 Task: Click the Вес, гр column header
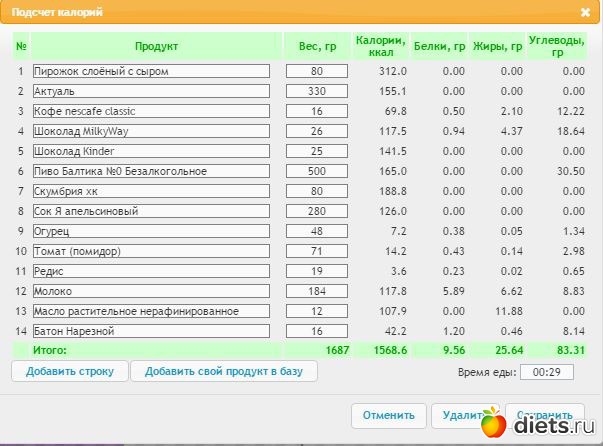point(317,46)
